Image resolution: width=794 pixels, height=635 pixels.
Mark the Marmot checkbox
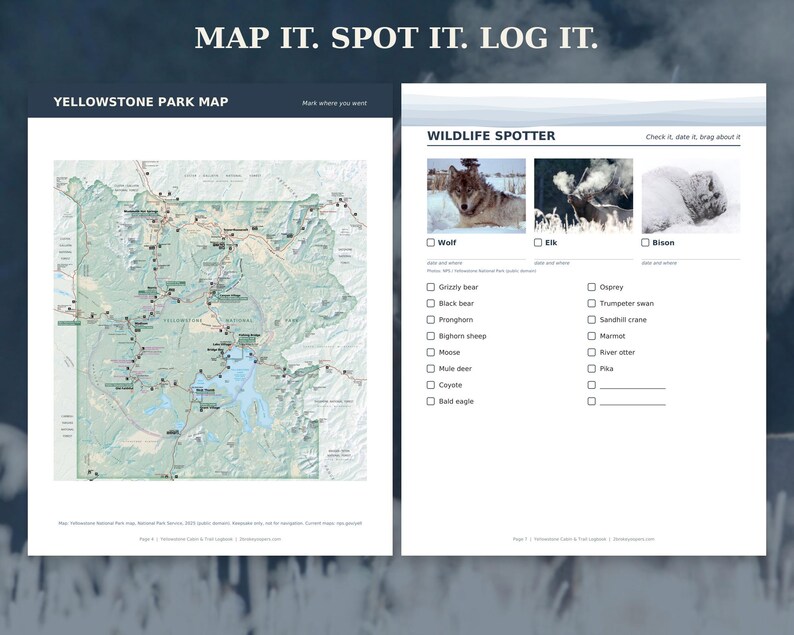[591, 336]
